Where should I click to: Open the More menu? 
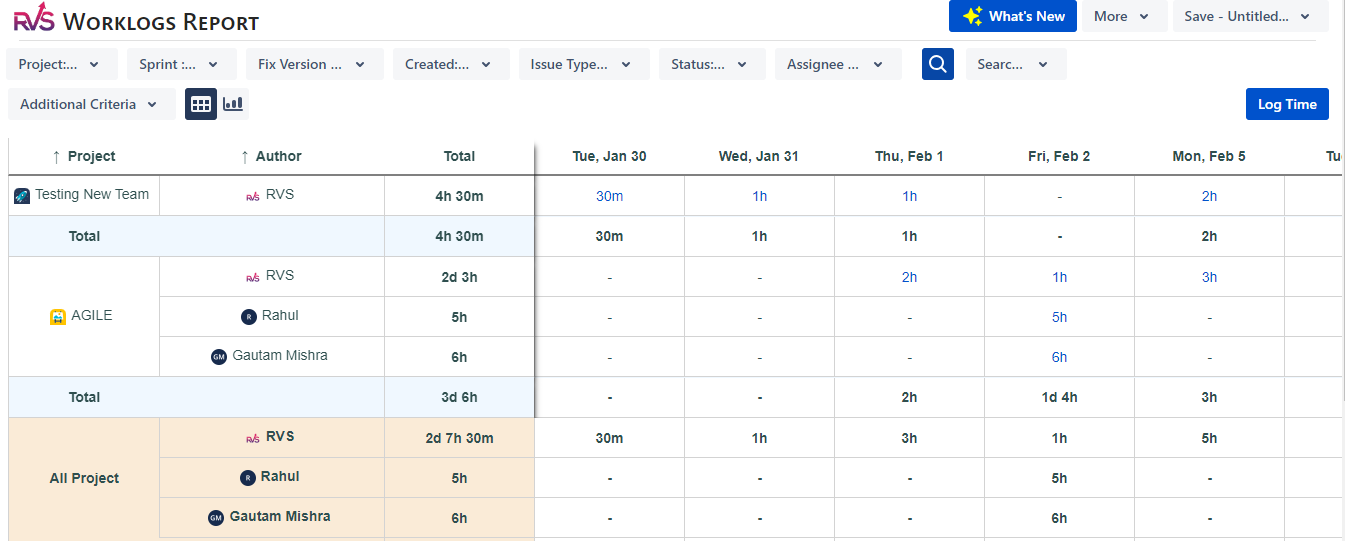1124,16
